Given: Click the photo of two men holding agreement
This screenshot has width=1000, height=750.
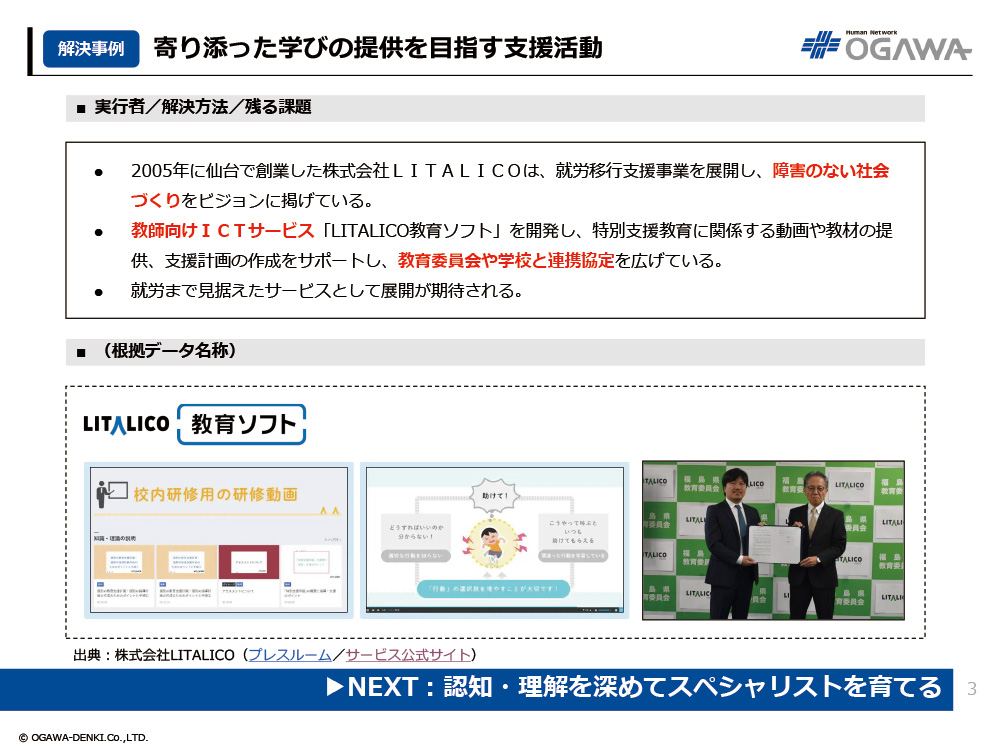Looking at the screenshot, I should point(772,540).
